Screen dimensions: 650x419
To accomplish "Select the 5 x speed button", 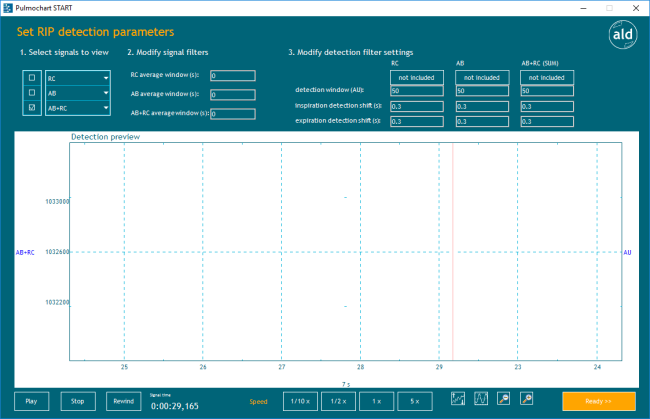I will point(415,401).
